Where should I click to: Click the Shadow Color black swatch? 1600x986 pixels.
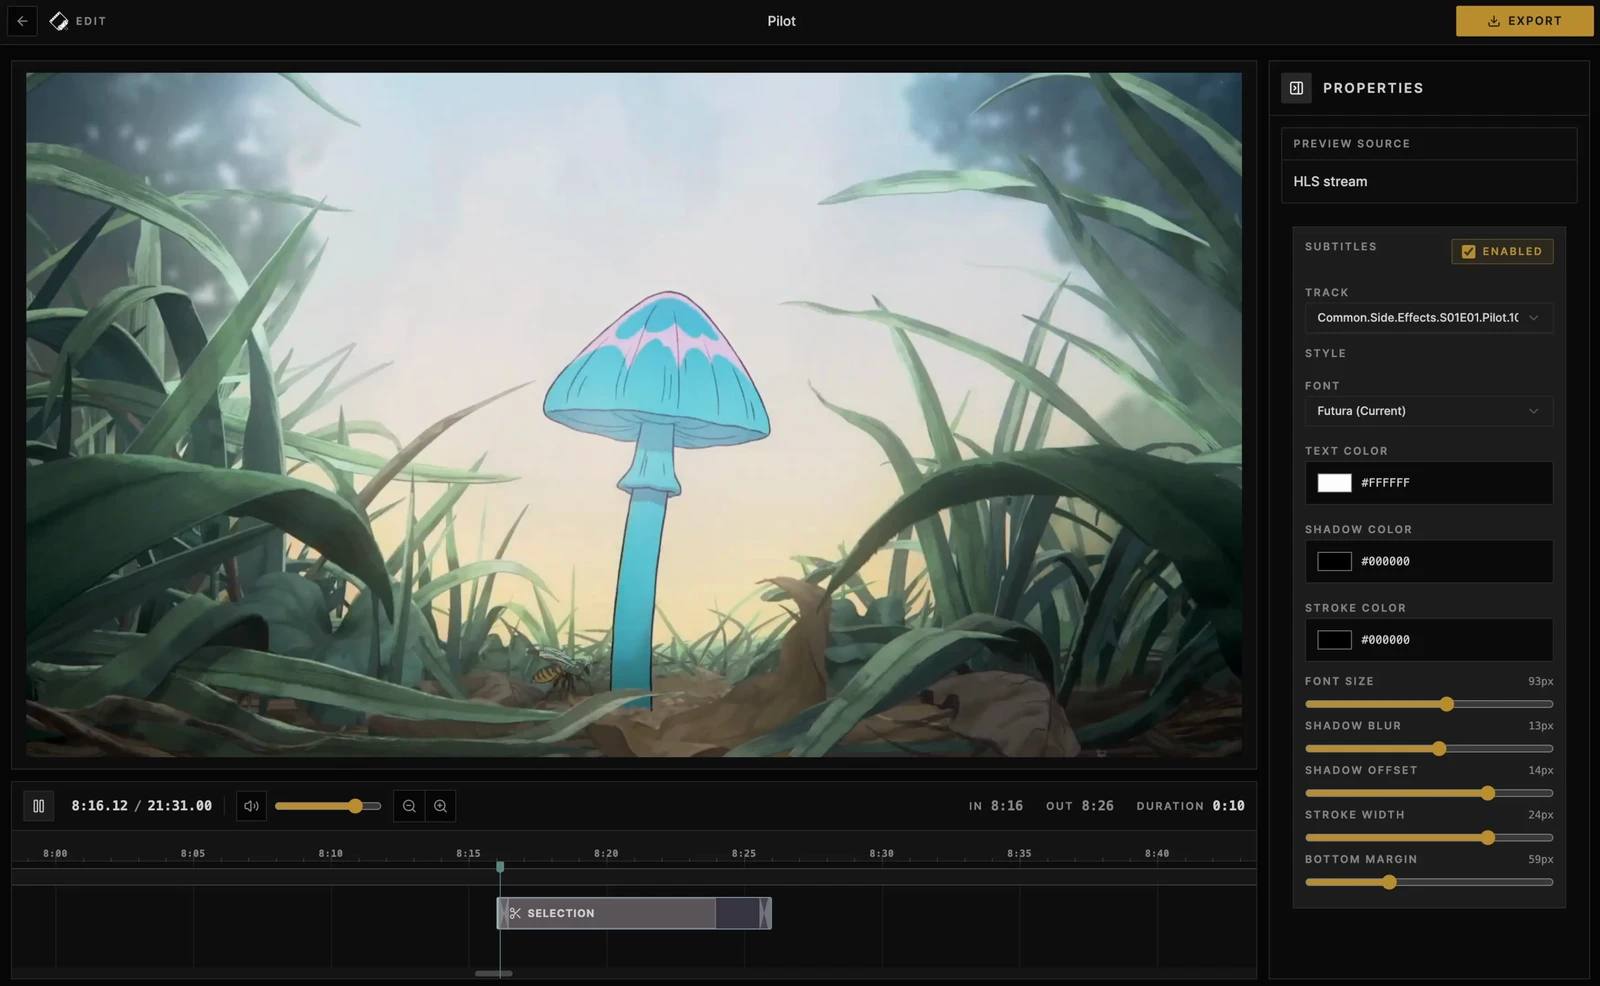pos(1334,562)
